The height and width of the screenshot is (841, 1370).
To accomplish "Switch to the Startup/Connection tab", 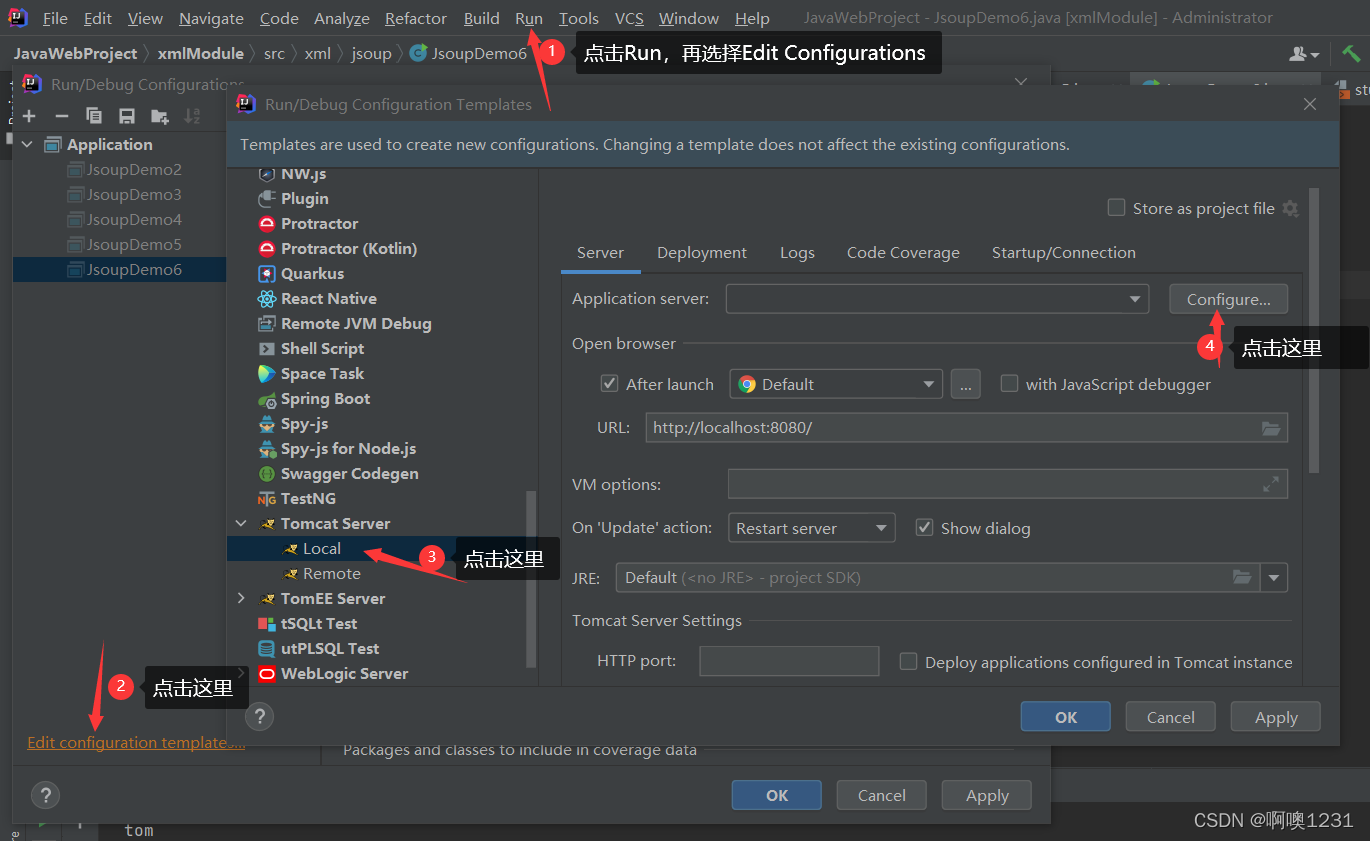I will pyautogui.click(x=1064, y=253).
